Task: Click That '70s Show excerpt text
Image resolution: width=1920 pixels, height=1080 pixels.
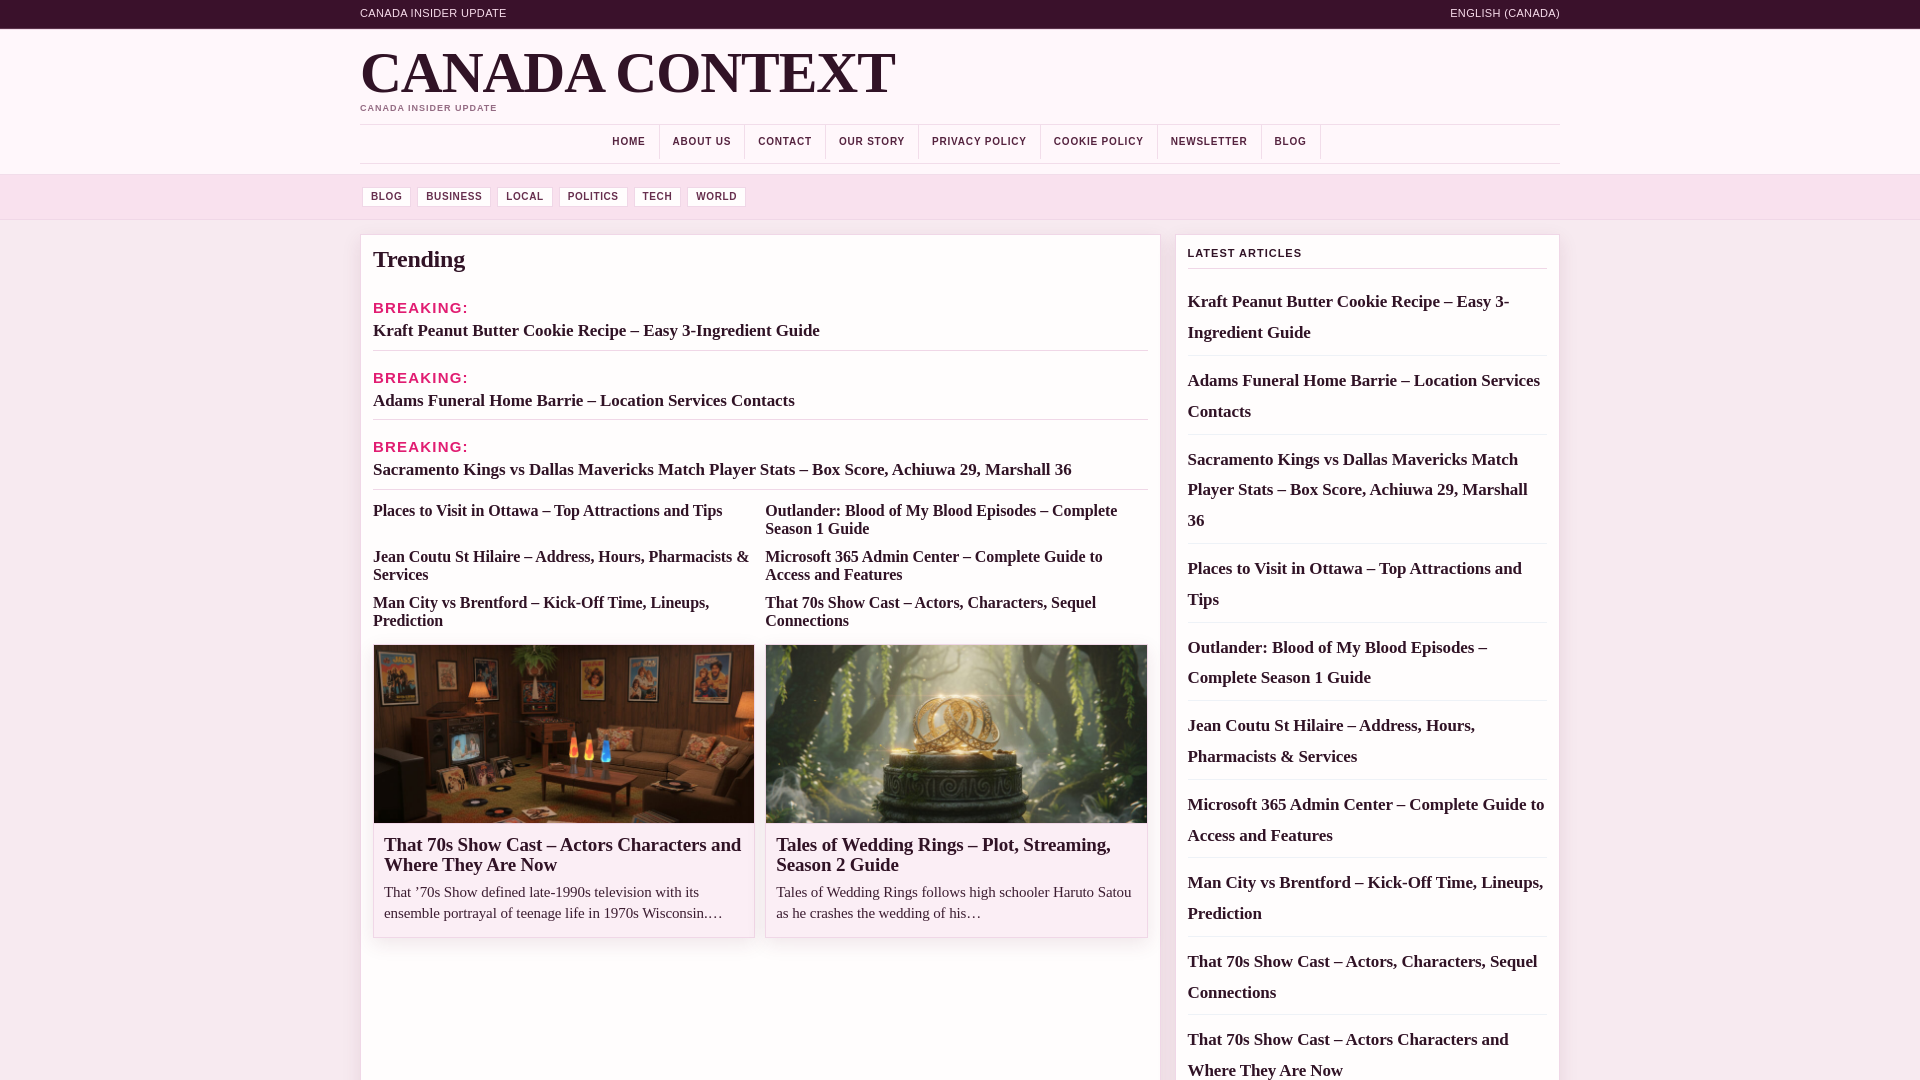Action: click(553, 903)
